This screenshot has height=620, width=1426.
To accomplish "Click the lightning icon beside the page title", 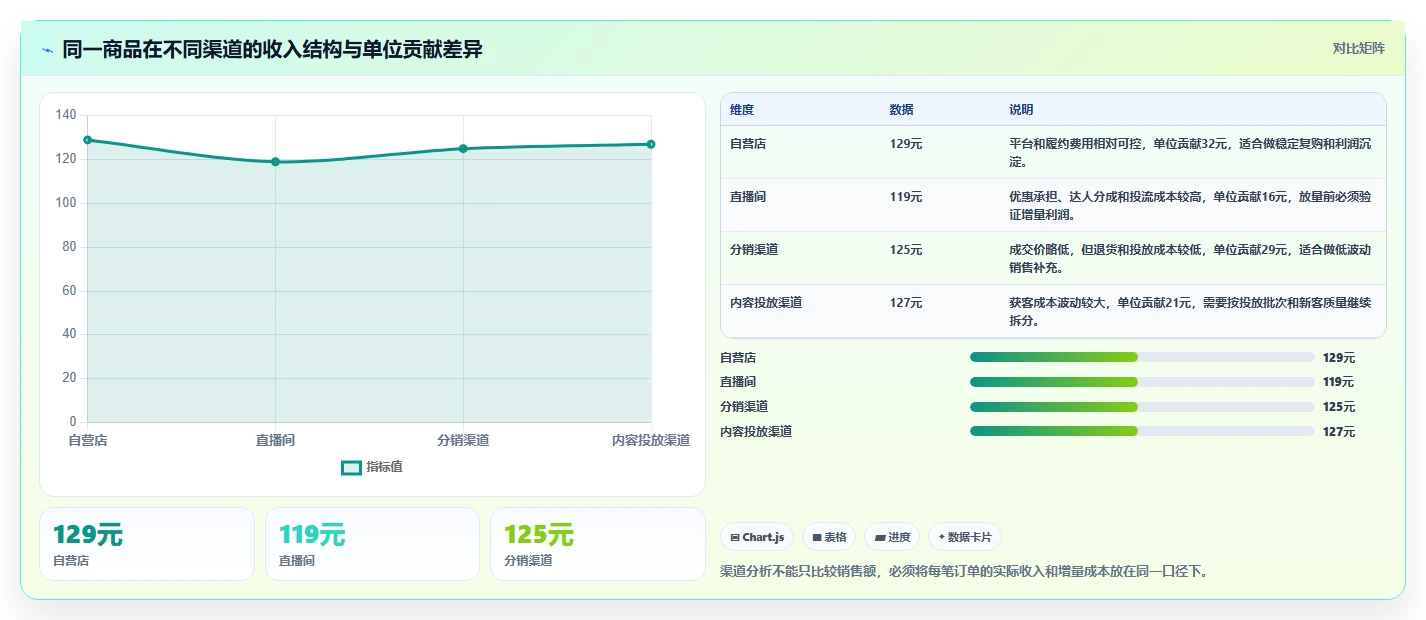I will (x=47, y=50).
